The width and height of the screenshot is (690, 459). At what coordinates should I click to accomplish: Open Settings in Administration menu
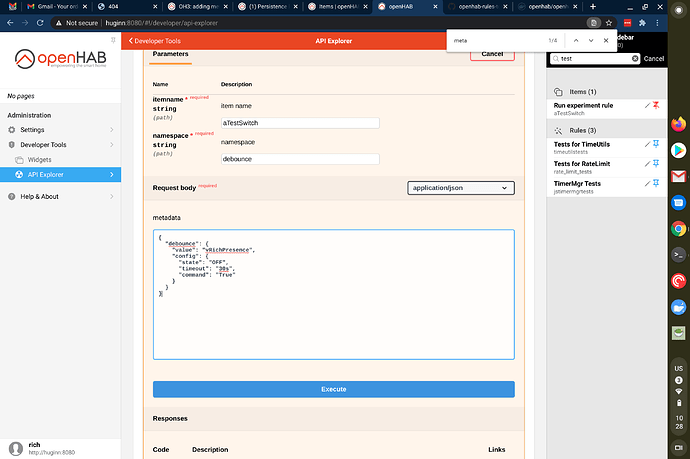tap(60, 130)
